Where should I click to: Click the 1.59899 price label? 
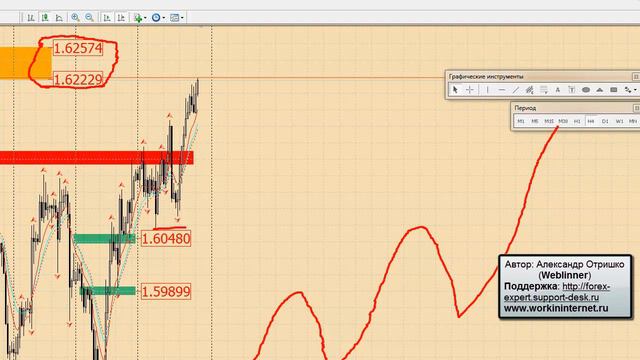[x=166, y=291]
